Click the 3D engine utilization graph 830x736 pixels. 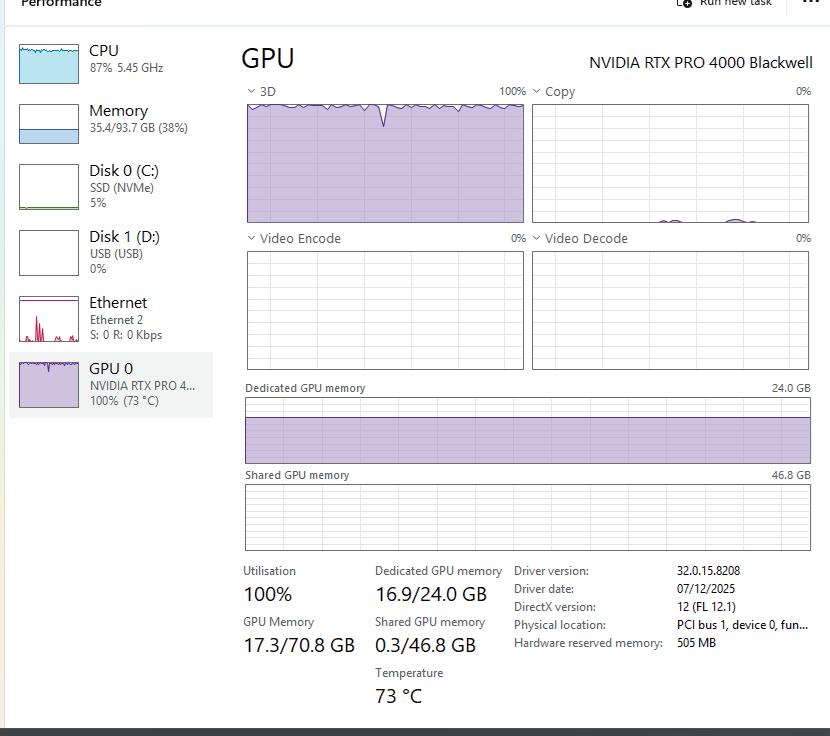385,161
